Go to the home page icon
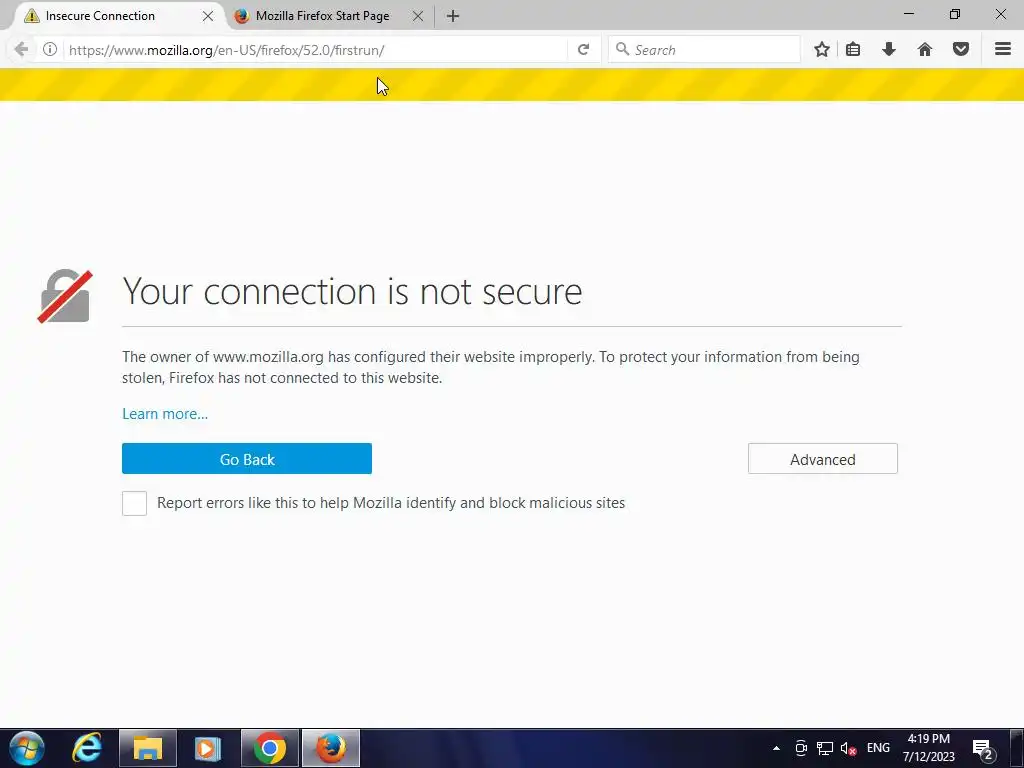This screenshot has height=768, width=1024. 925,50
